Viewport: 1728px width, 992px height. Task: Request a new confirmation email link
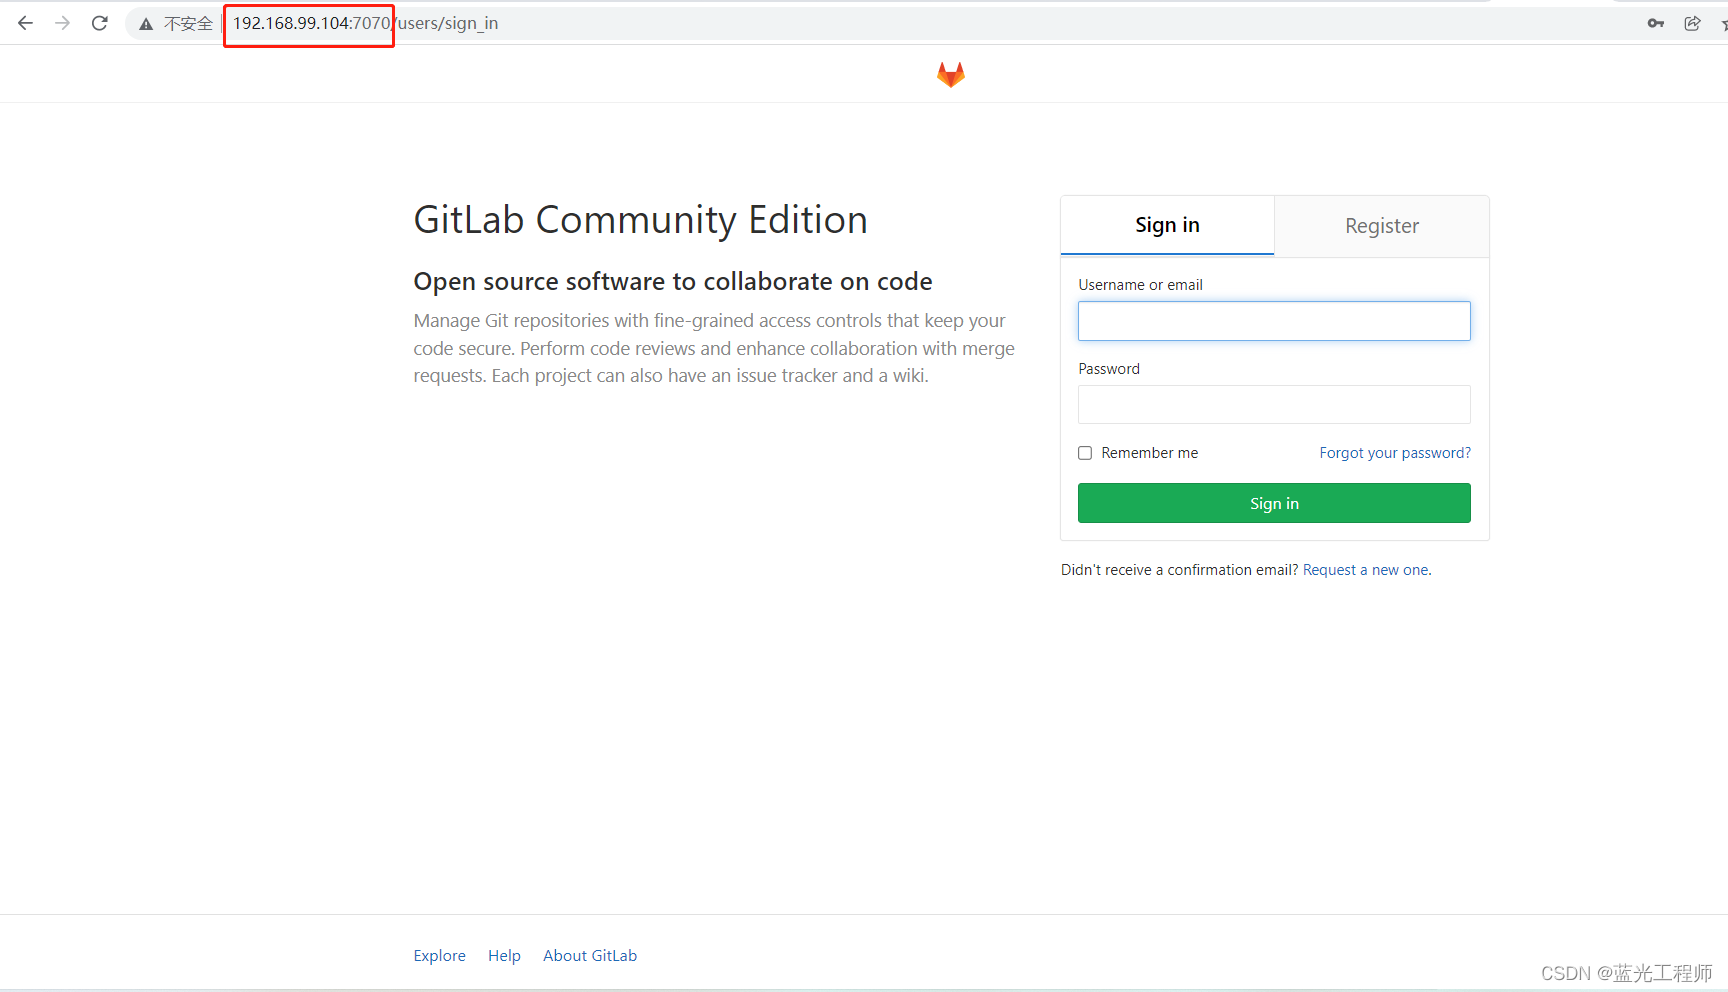(1367, 570)
